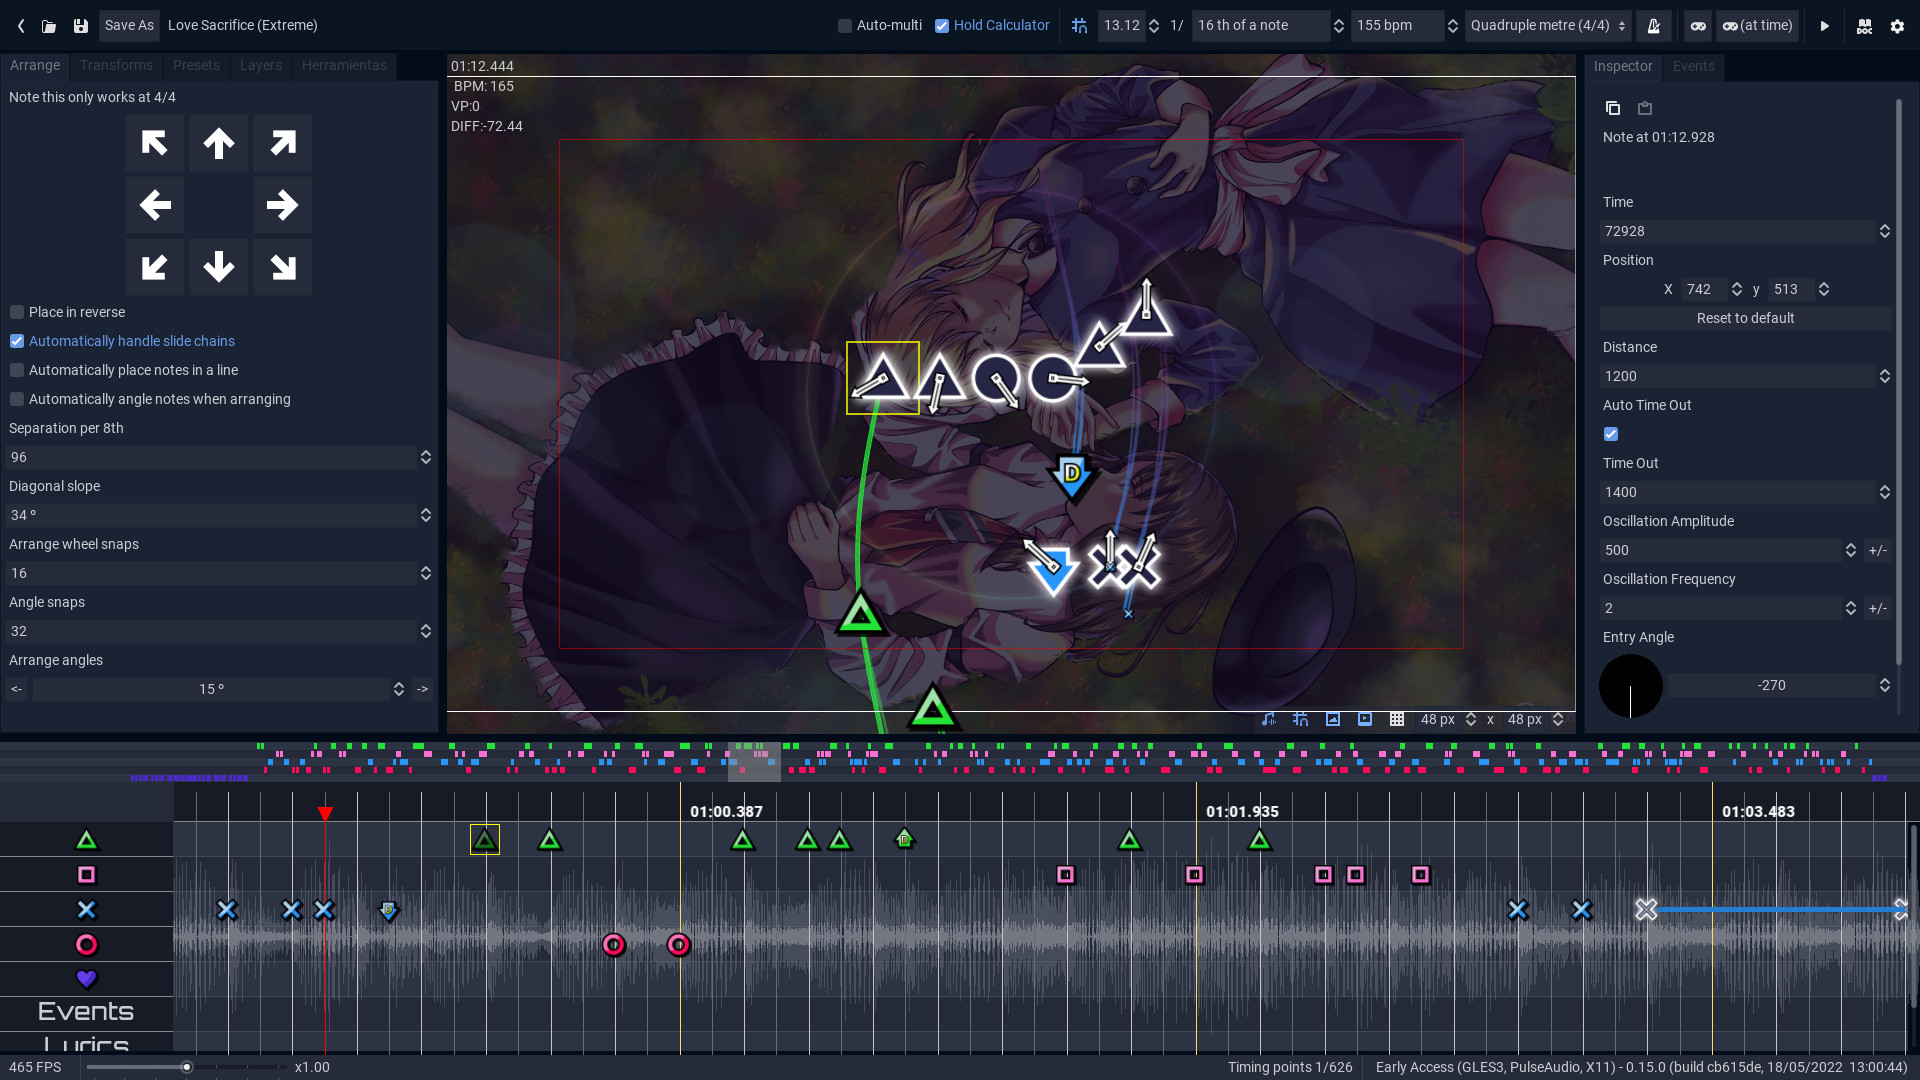Click the music waveform icon in the viewport toolbar
This screenshot has height=1080, width=1920.
[x=1268, y=719]
